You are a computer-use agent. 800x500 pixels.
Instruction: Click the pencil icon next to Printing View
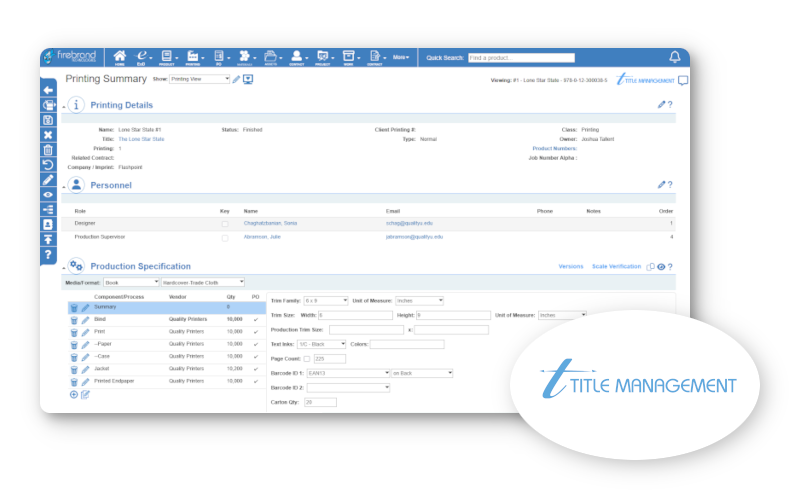coord(236,79)
